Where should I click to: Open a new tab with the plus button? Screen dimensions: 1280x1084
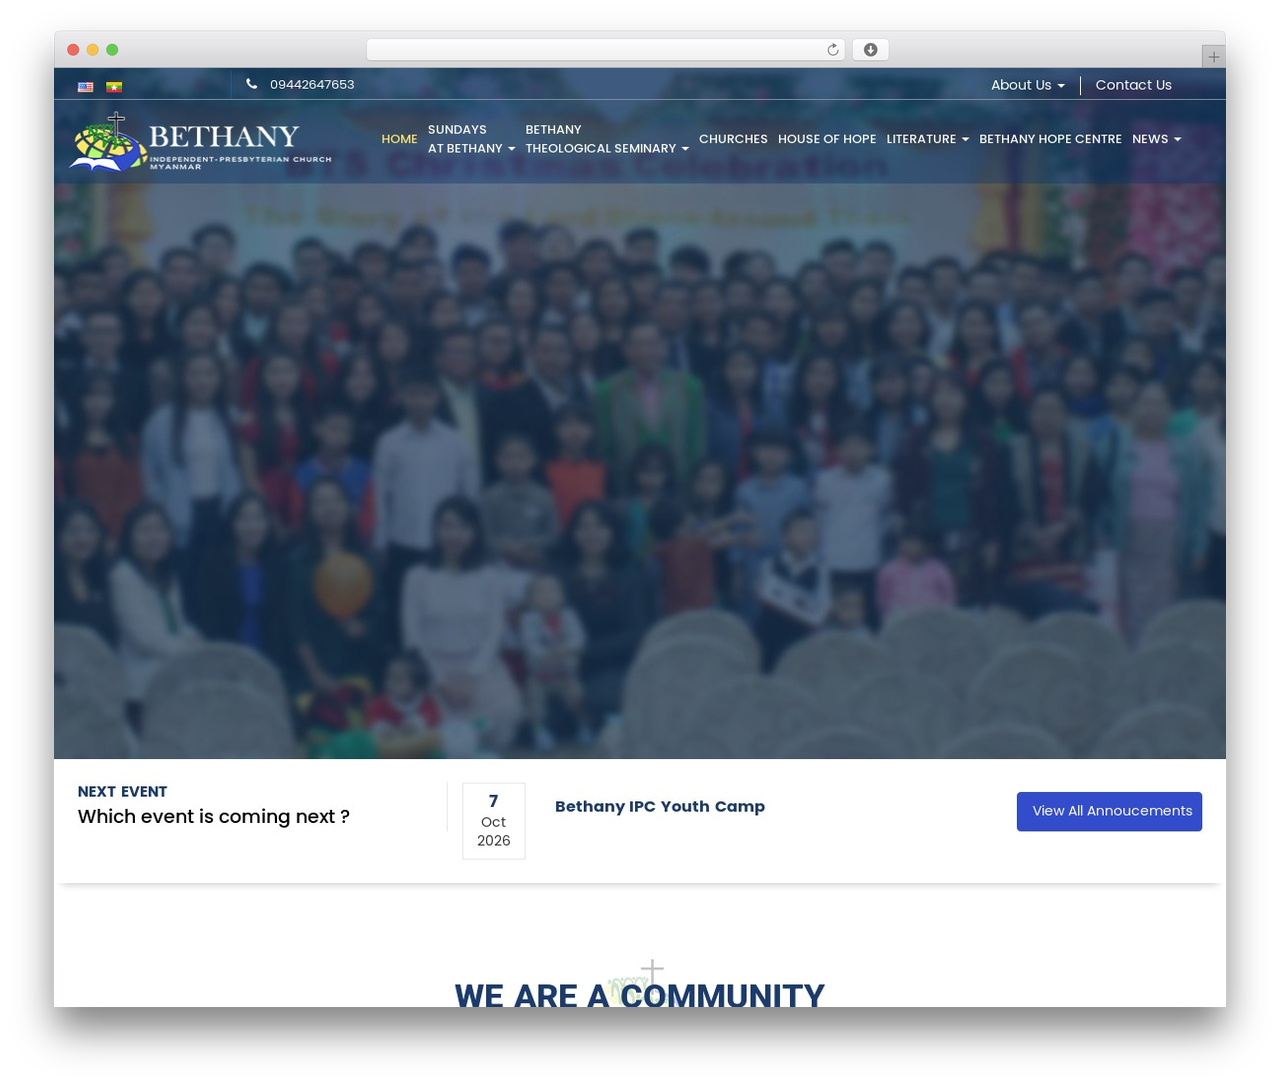(1213, 57)
